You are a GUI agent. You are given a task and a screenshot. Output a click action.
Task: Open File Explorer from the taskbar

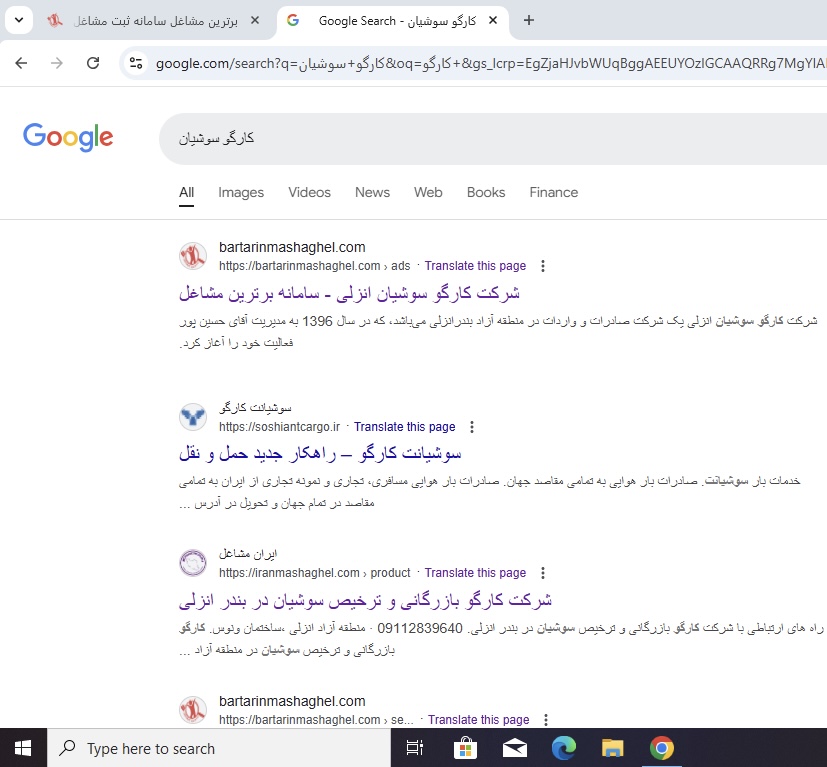pos(612,748)
